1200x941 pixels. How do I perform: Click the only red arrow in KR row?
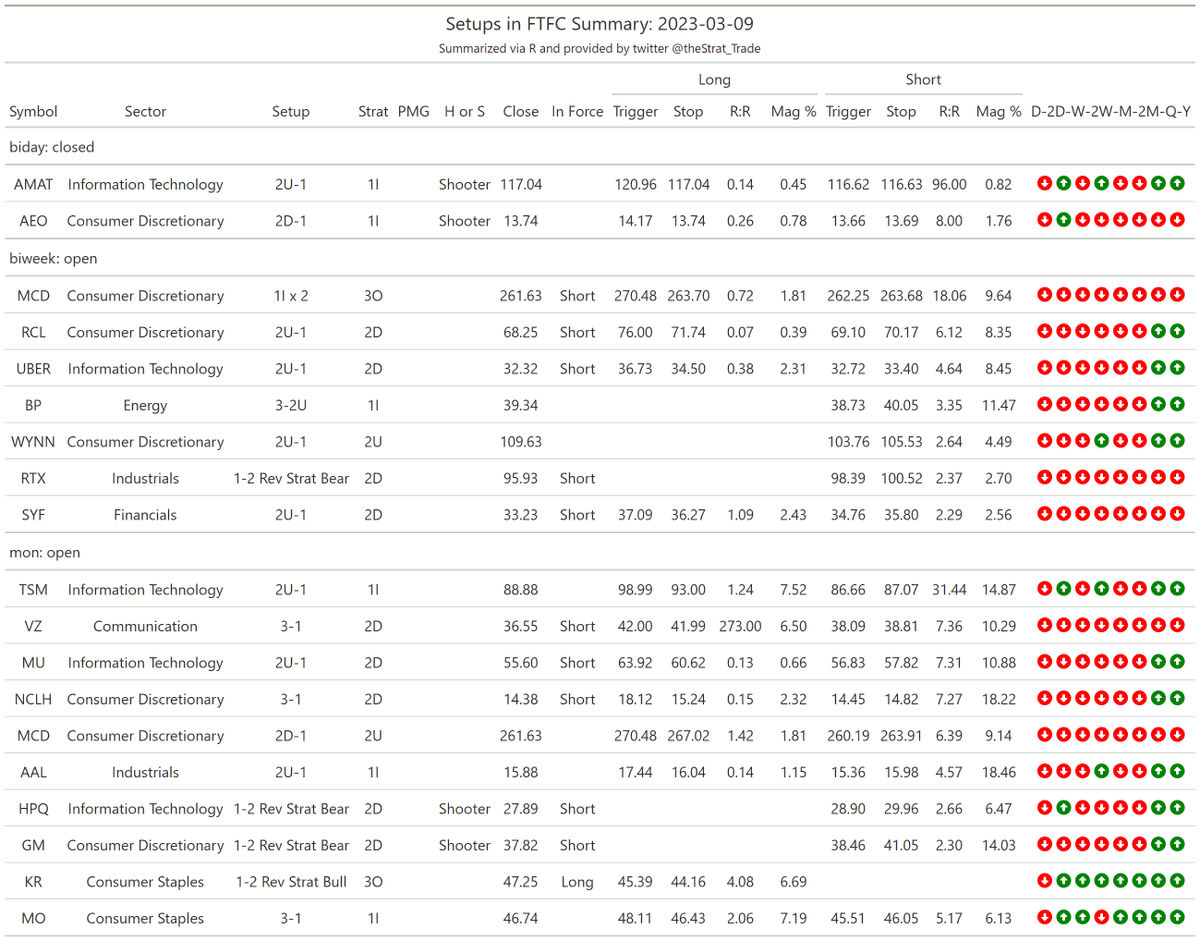(1044, 882)
